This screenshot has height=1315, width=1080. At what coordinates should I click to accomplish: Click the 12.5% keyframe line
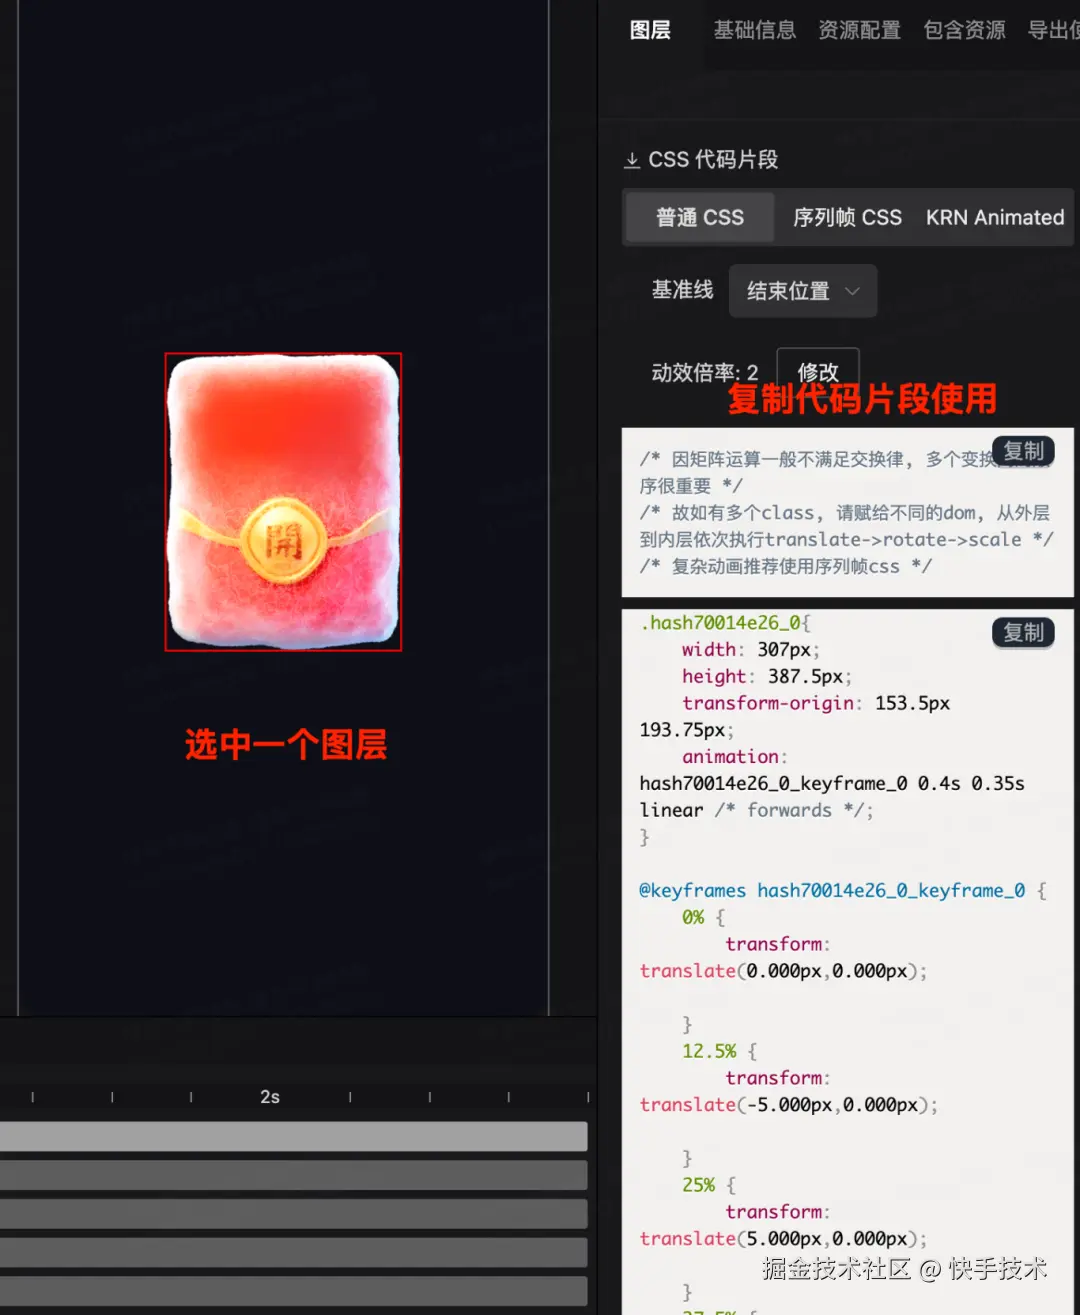point(719,1051)
